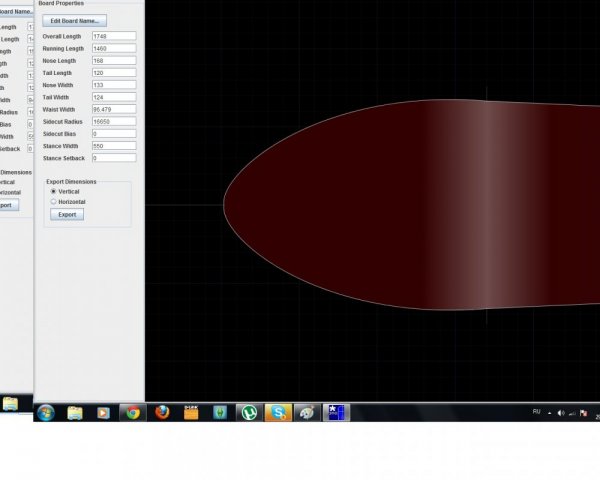This screenshot has height=480, width=600.
Task: Click the Overall Length input field
Action: (114, 36)
